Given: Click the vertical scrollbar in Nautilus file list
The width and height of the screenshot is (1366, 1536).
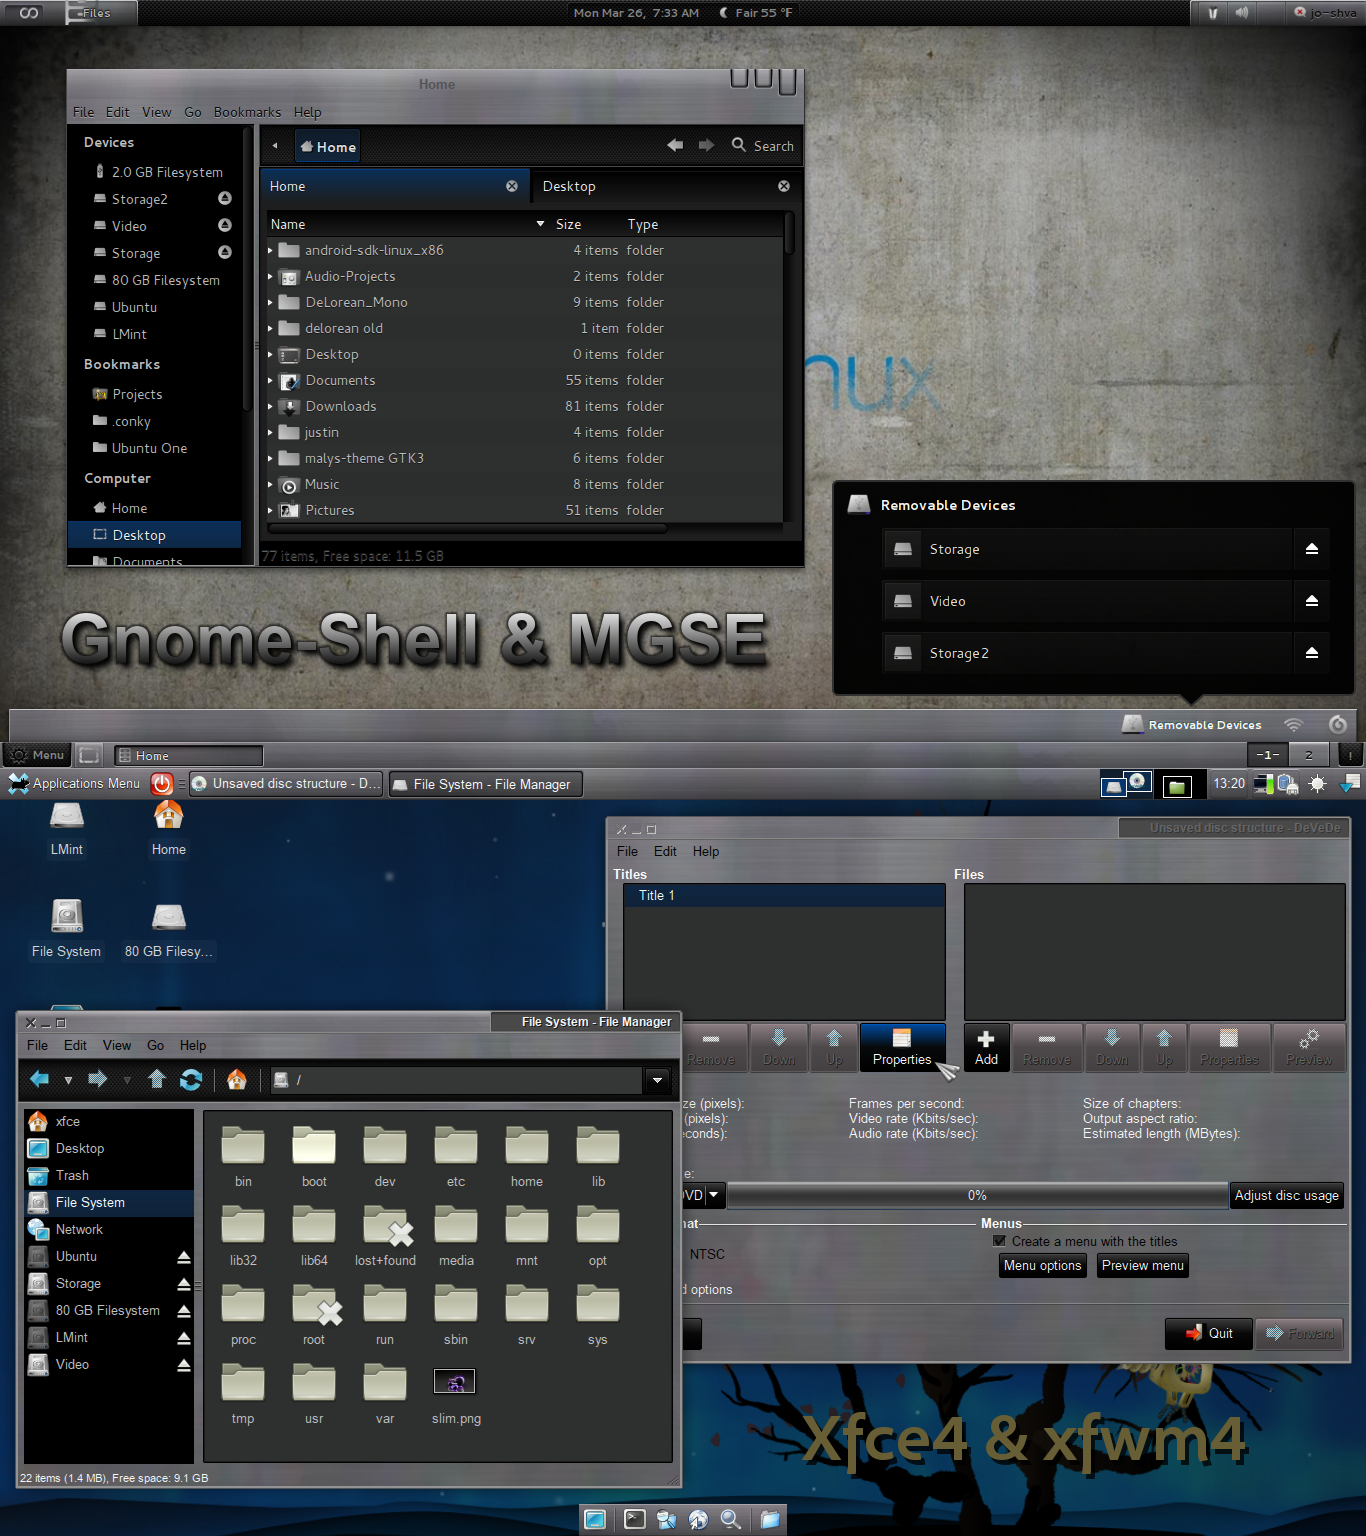Looking at the screenshot, I should [789, 233].
